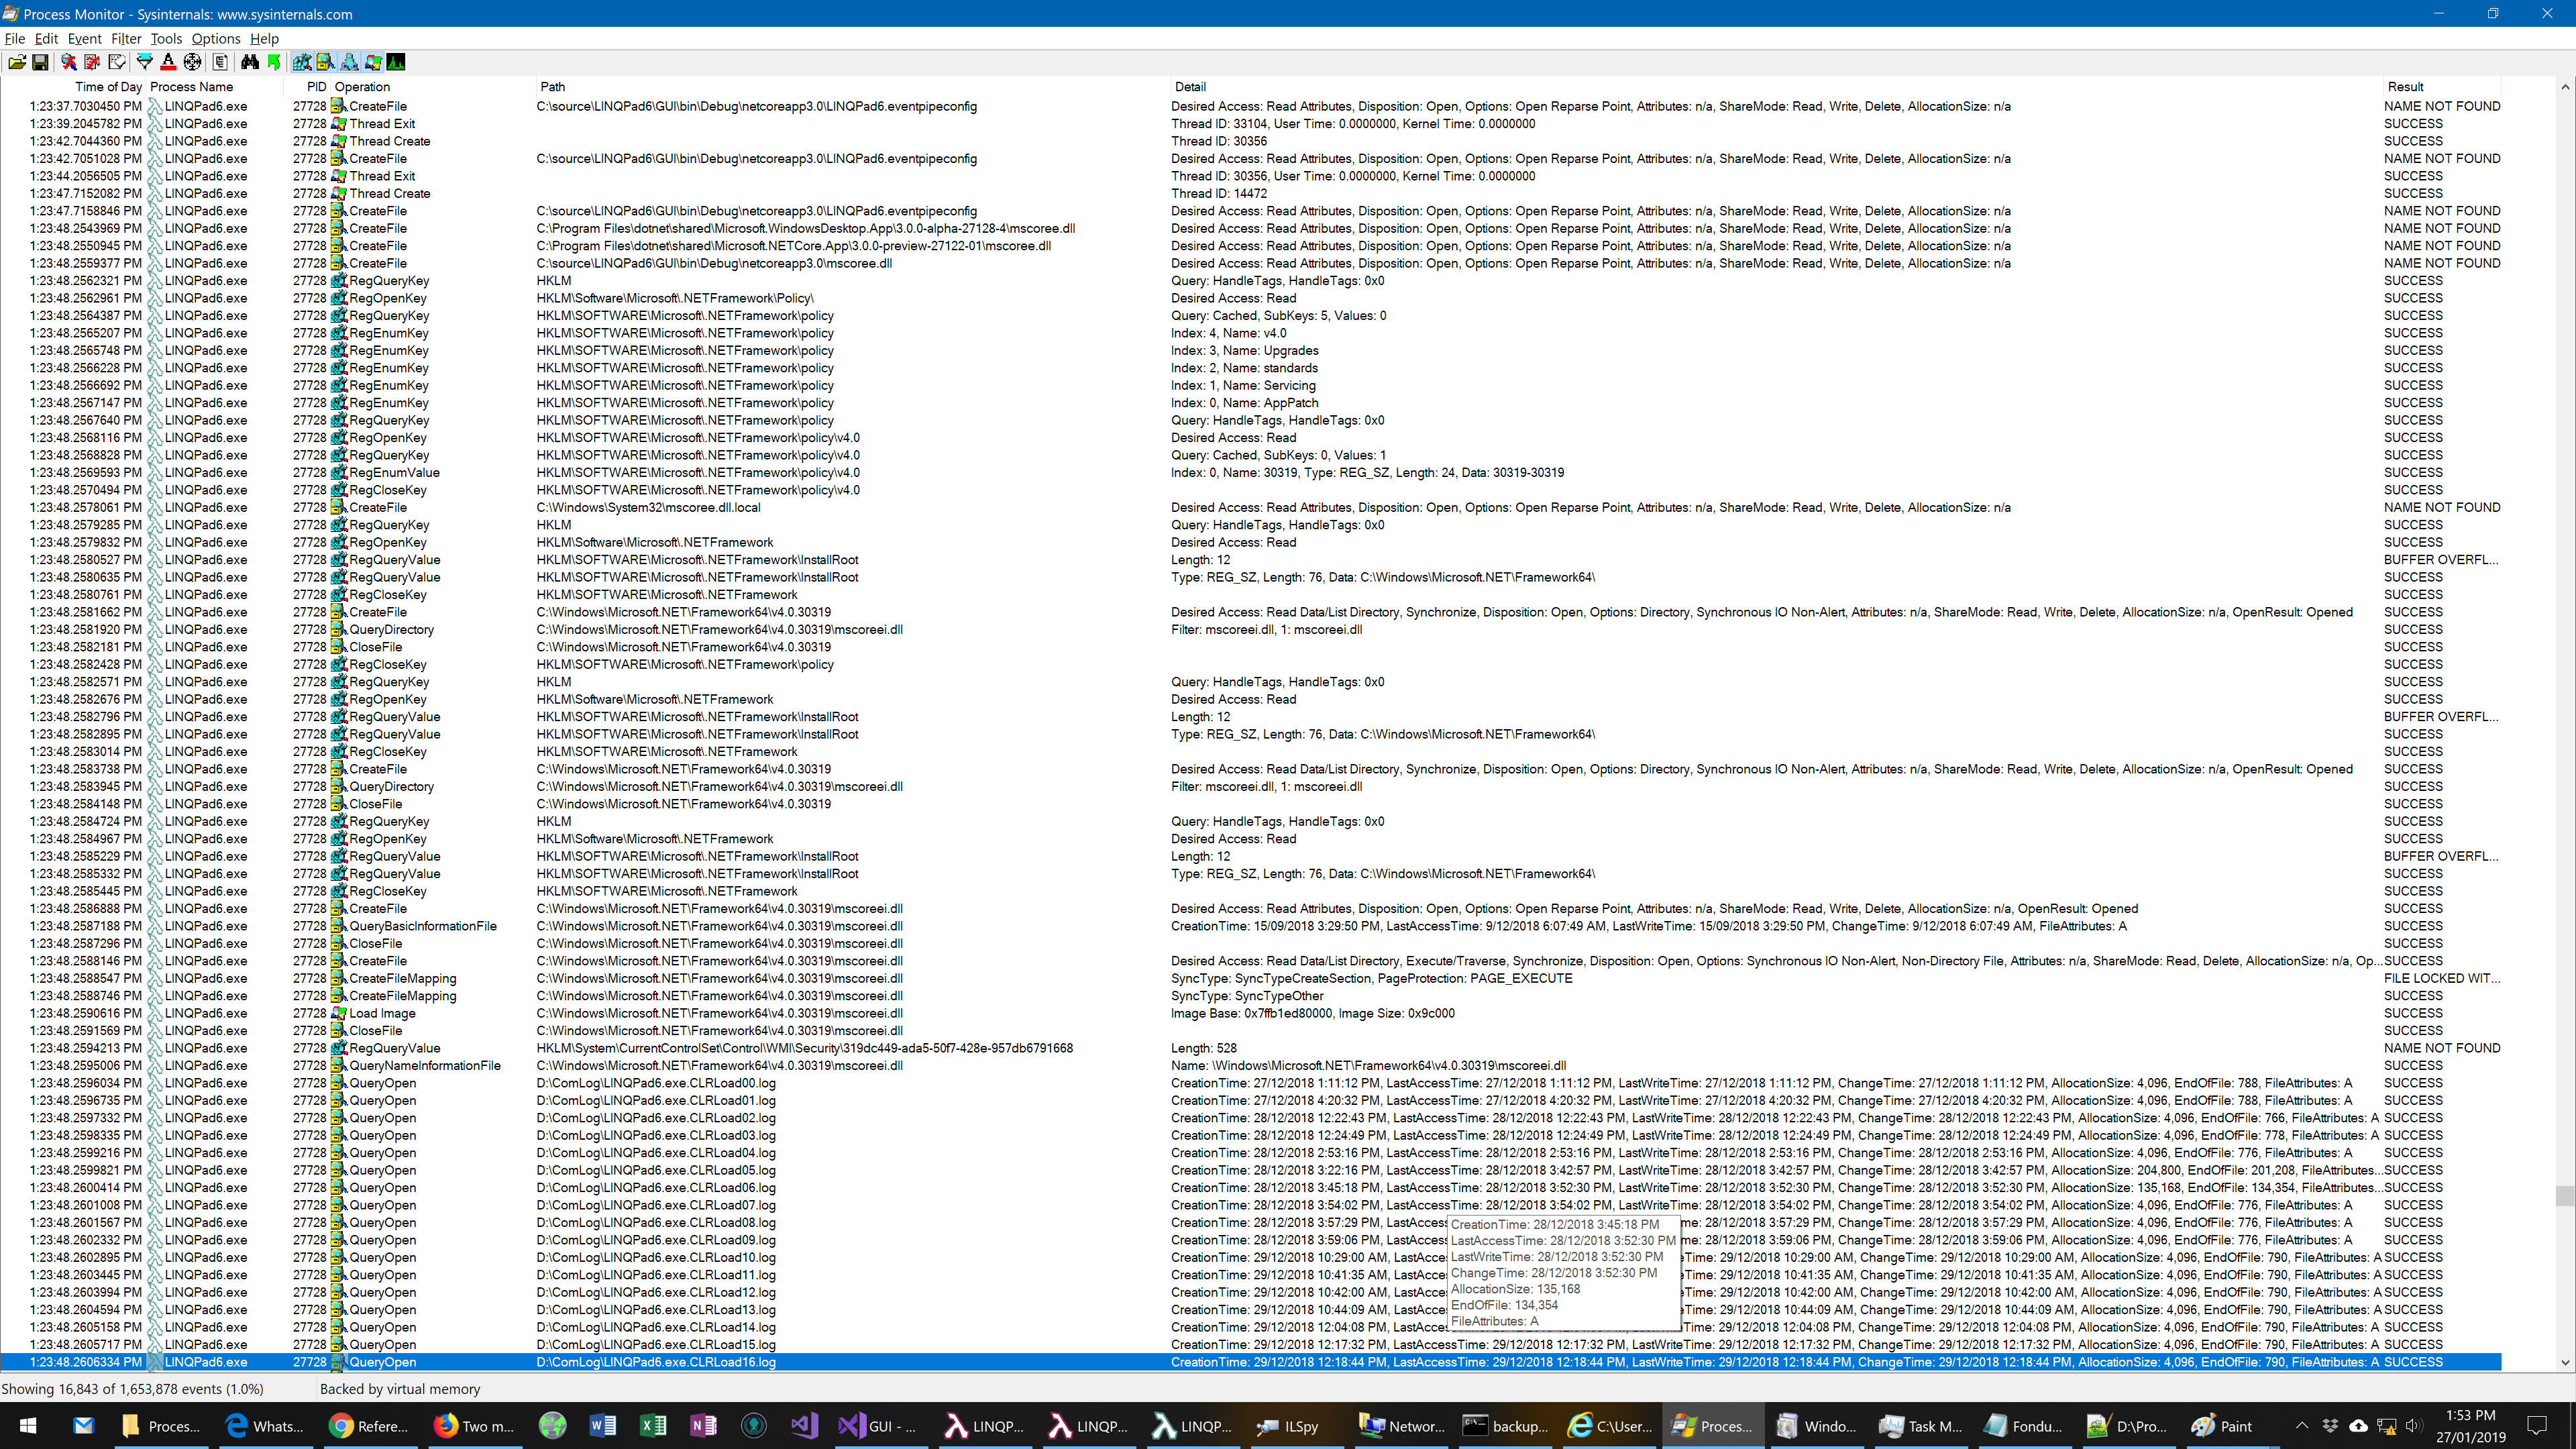Disable Show Network Activity

350,62
